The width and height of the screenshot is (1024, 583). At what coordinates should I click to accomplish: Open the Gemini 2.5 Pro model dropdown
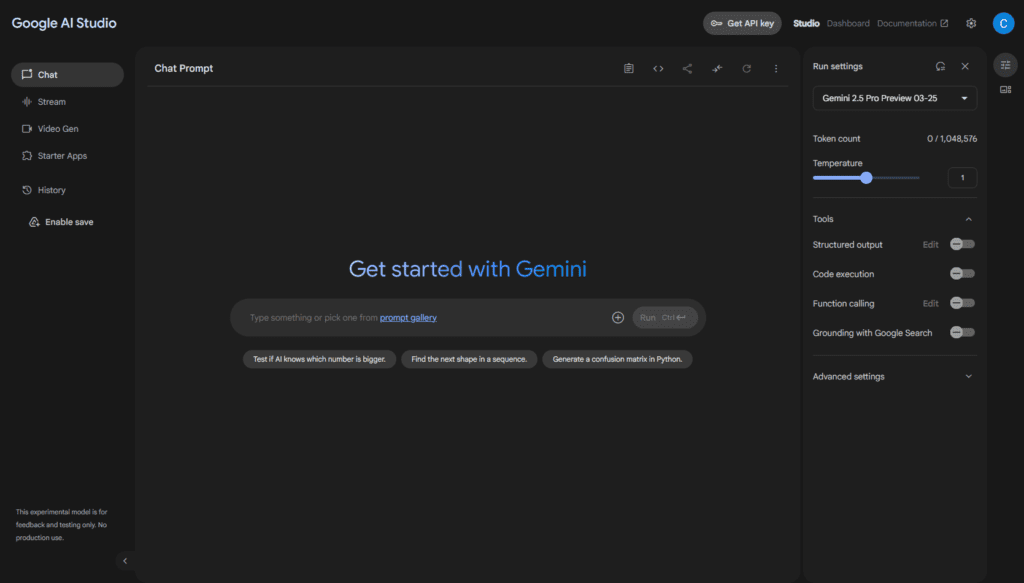tap(895, 98)
